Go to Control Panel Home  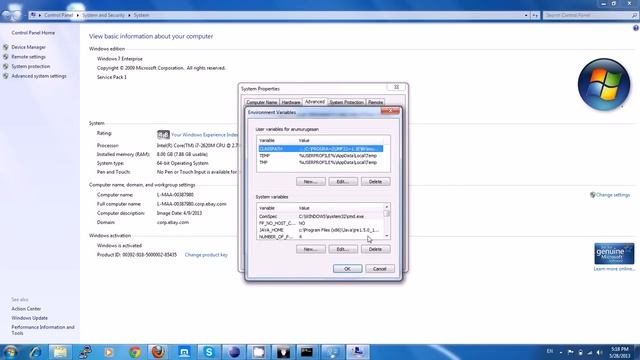coord(33,33)
